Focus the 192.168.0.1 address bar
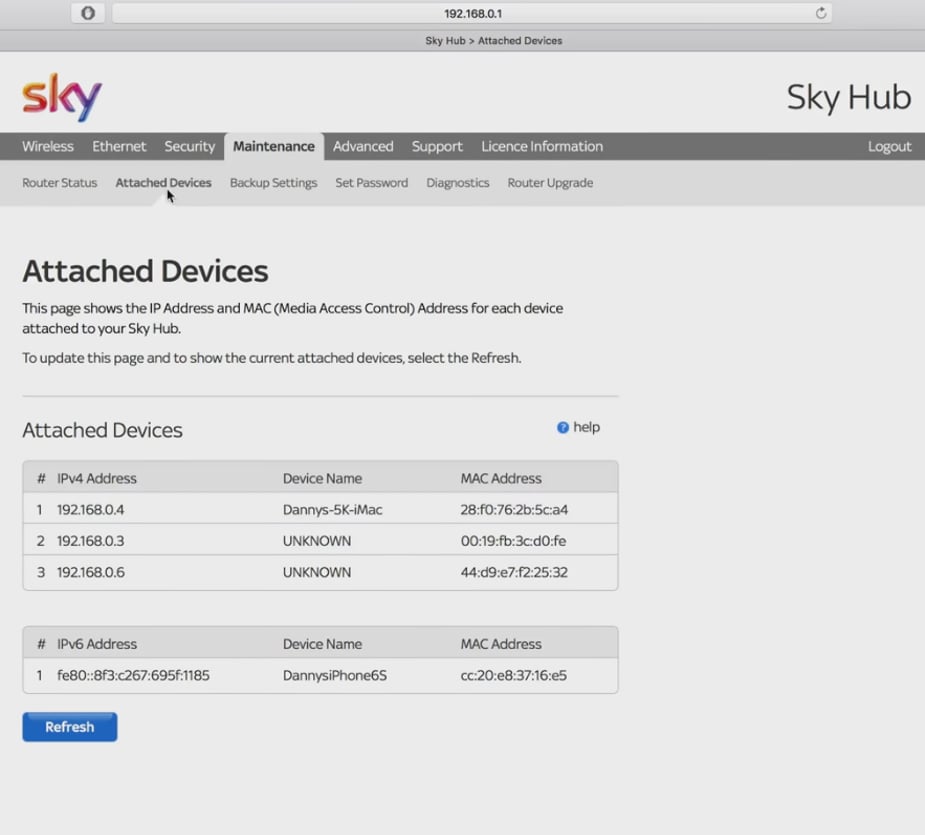Viewport: 925px width, 835px height. [472, 13]
